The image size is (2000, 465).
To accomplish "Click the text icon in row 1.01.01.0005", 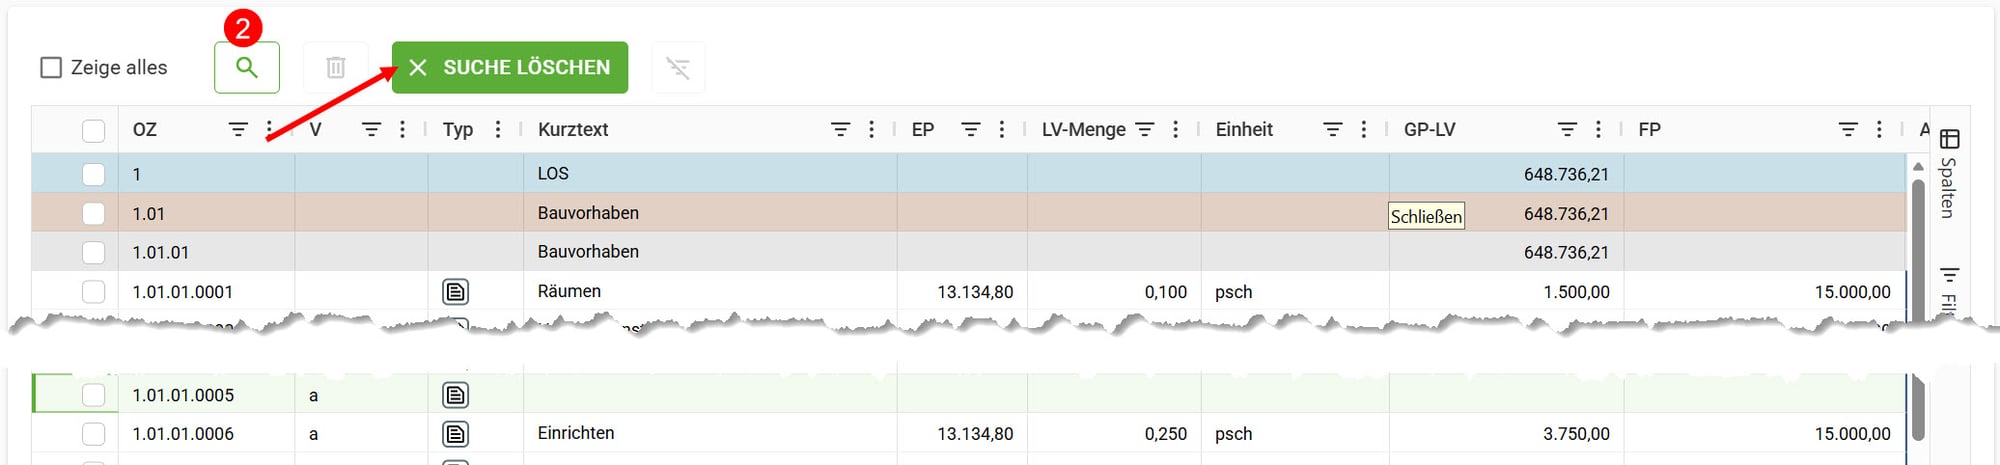I will point(455,395).
